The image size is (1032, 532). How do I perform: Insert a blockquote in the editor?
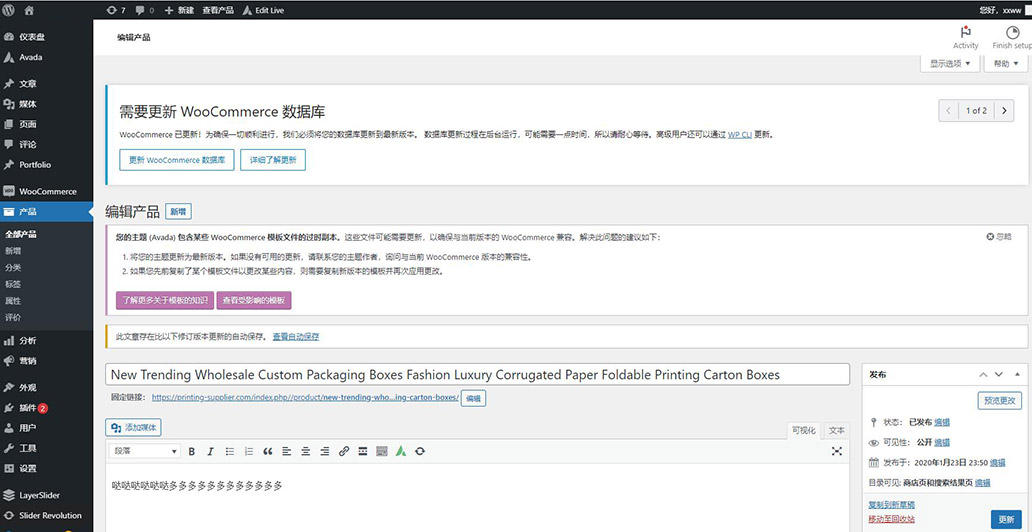(267, 452)
